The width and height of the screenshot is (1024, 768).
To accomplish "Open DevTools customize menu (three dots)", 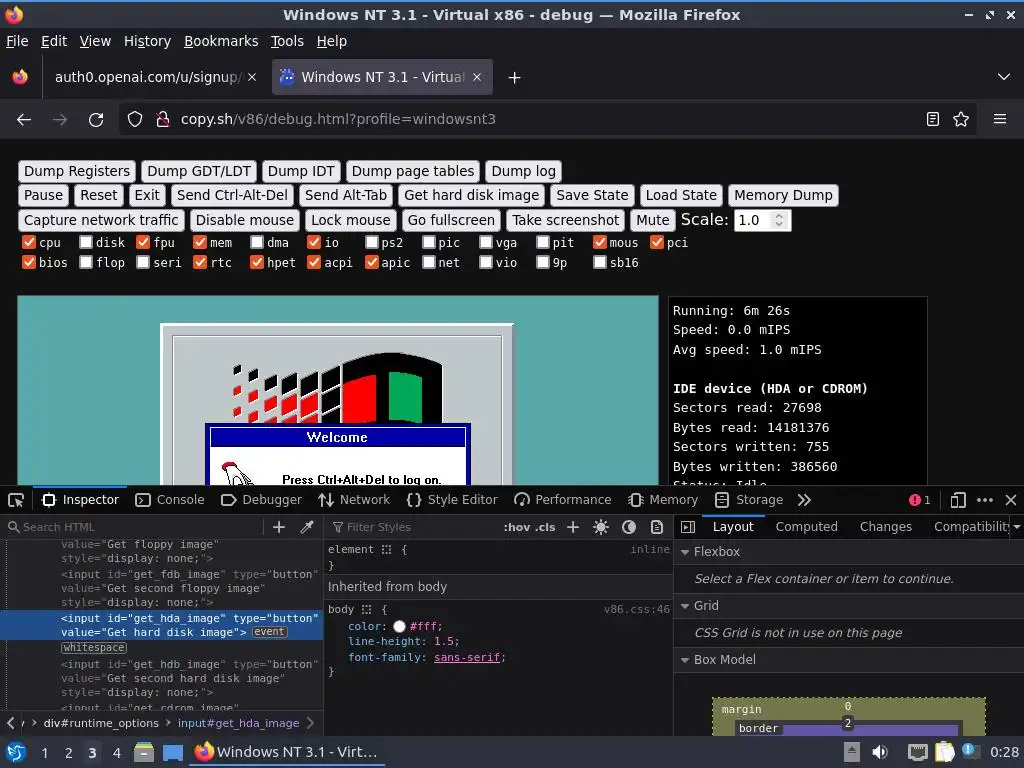I will [985, 500].
